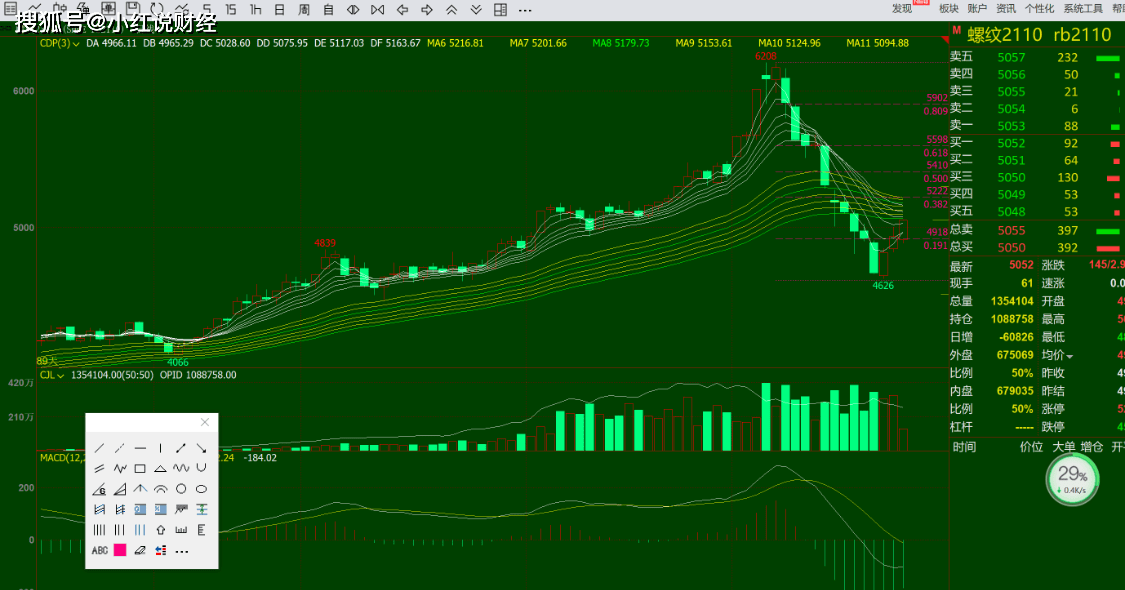Open the 均价 dropdown arrow
Image resolution: width=1125 pixels, height=590 pixels.
[x=1069, y=356]
